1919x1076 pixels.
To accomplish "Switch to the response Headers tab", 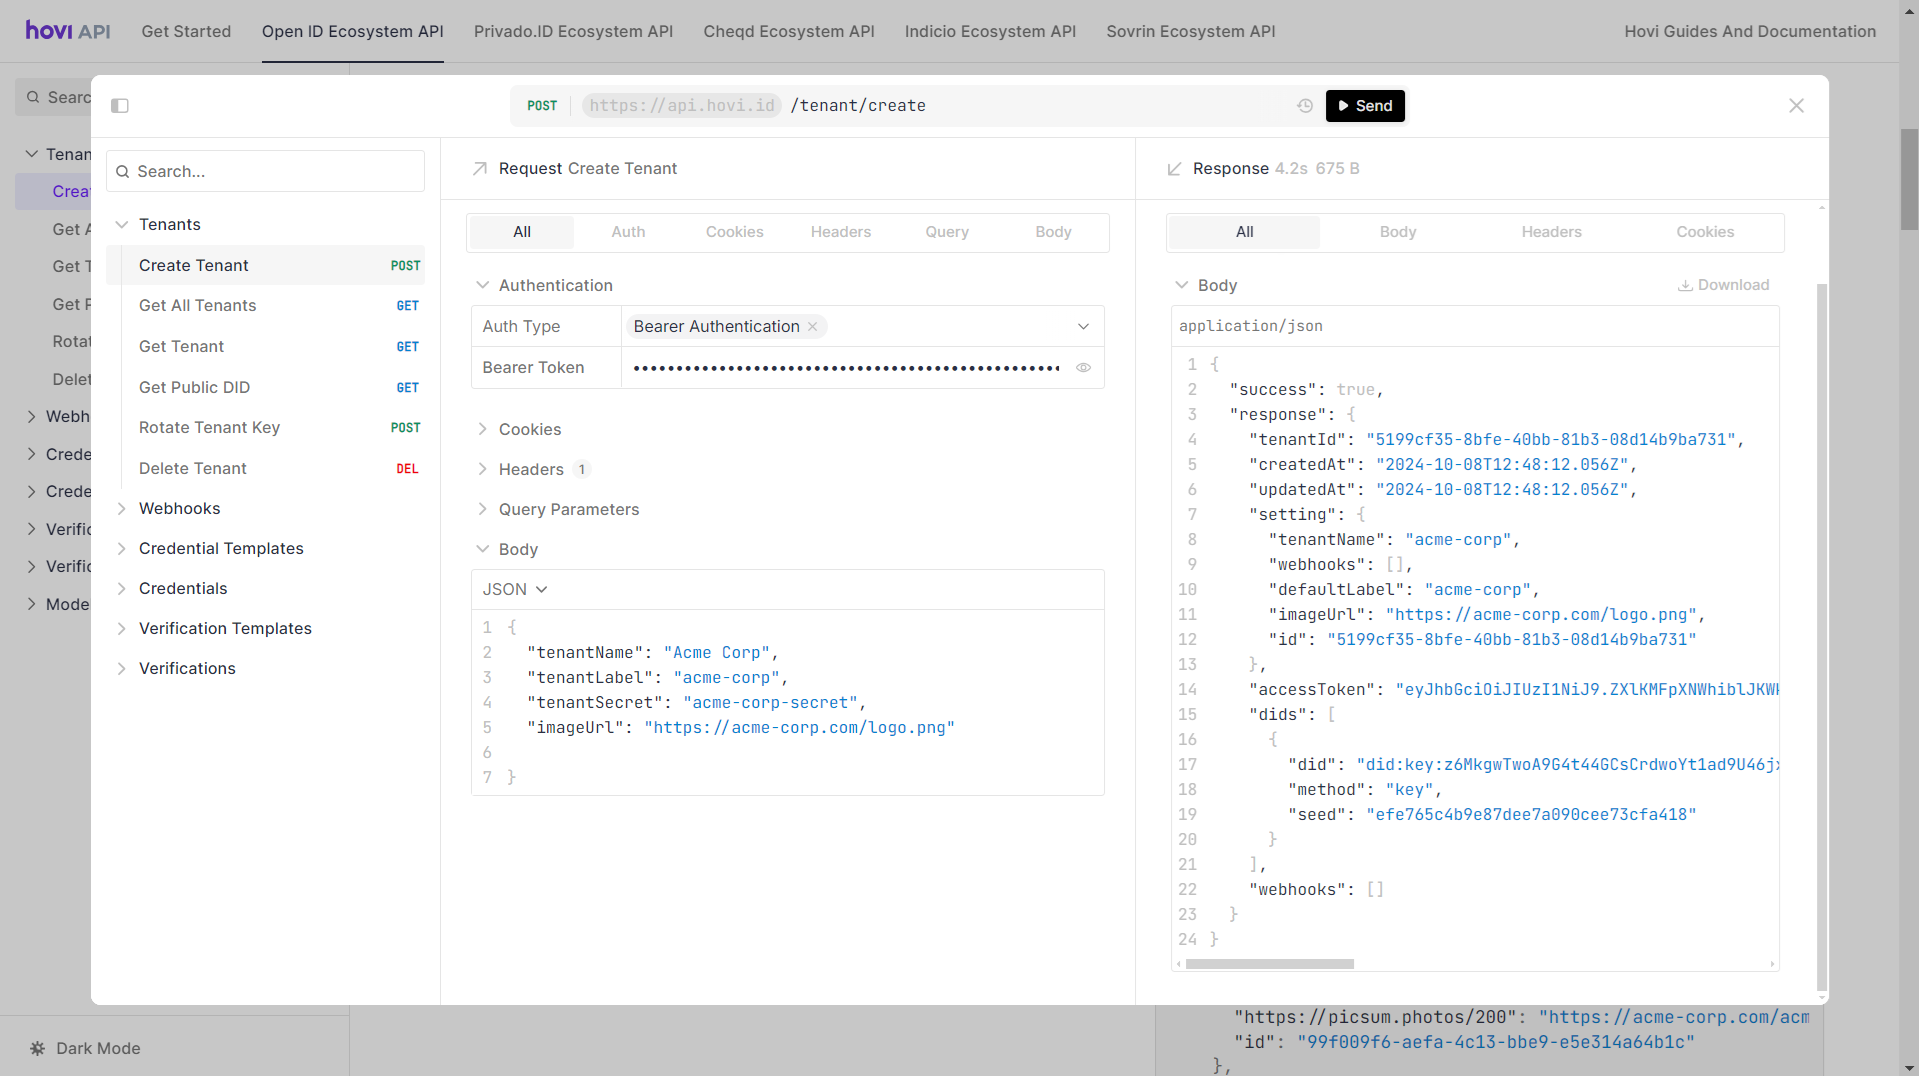I will point(1551,232).
